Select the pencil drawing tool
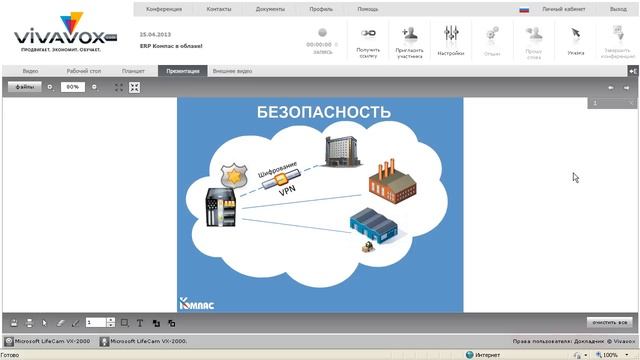This screenshot has width=640, height=360. [76, 323]
